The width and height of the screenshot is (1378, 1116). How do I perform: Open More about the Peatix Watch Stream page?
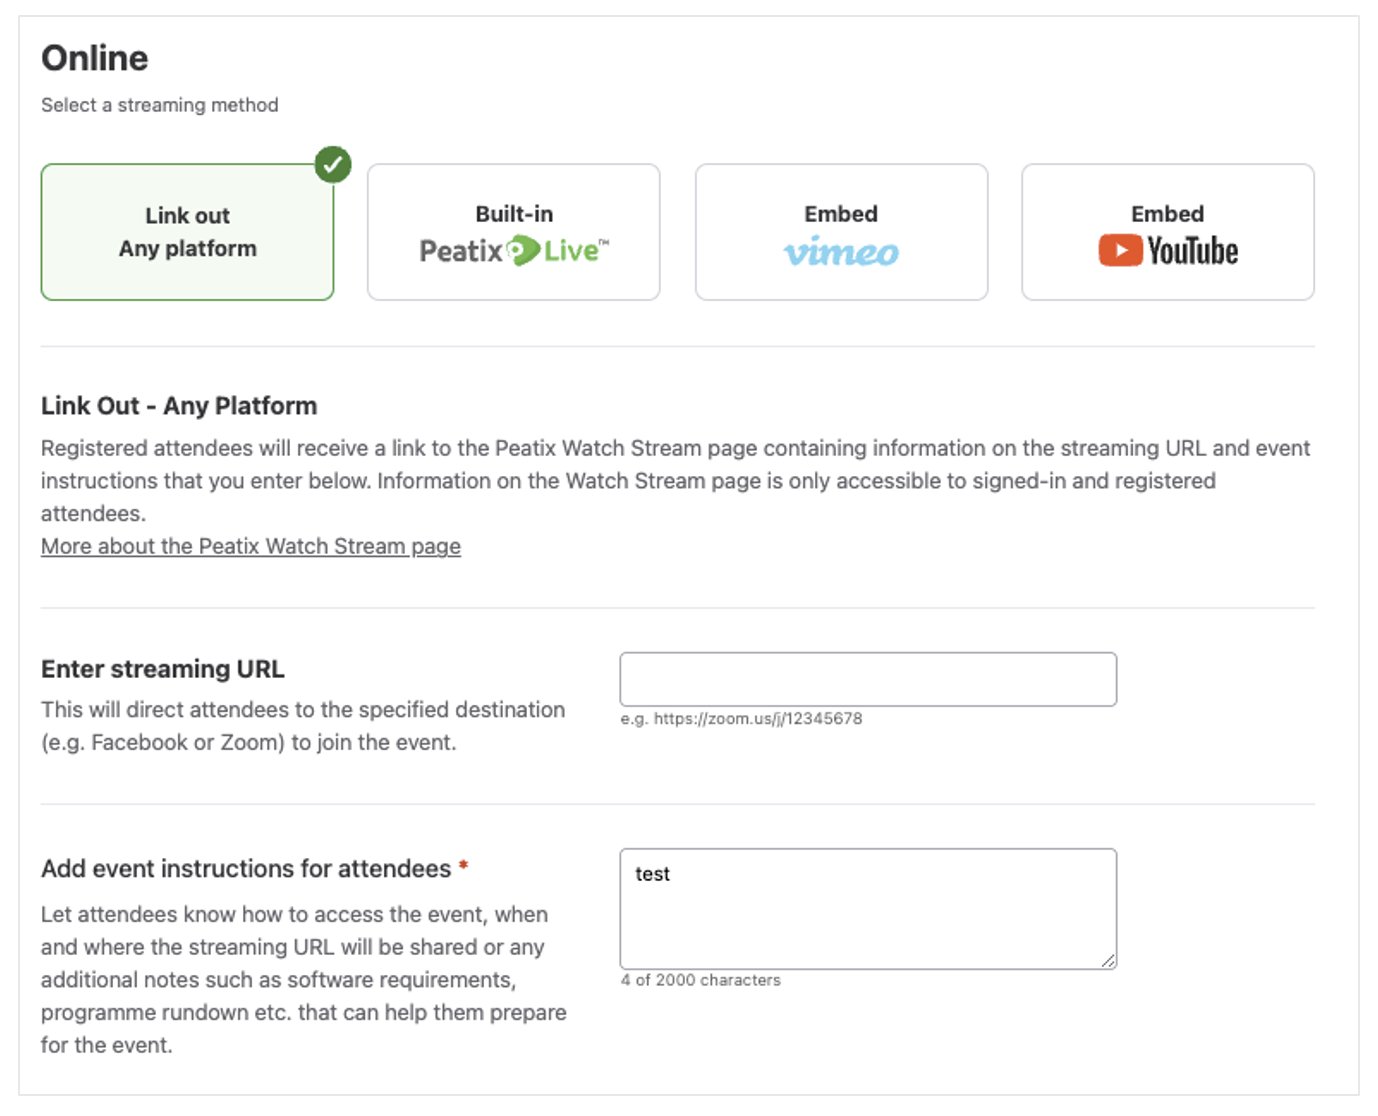tap(251, 546)
